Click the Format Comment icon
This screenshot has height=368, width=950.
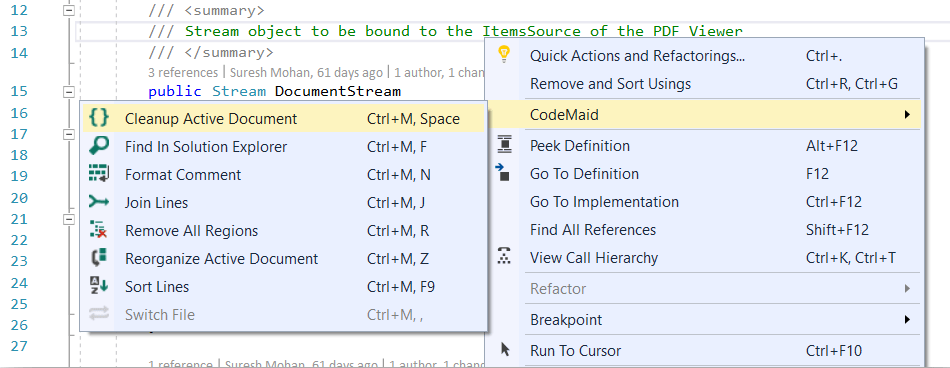click(x=99, y=174)
